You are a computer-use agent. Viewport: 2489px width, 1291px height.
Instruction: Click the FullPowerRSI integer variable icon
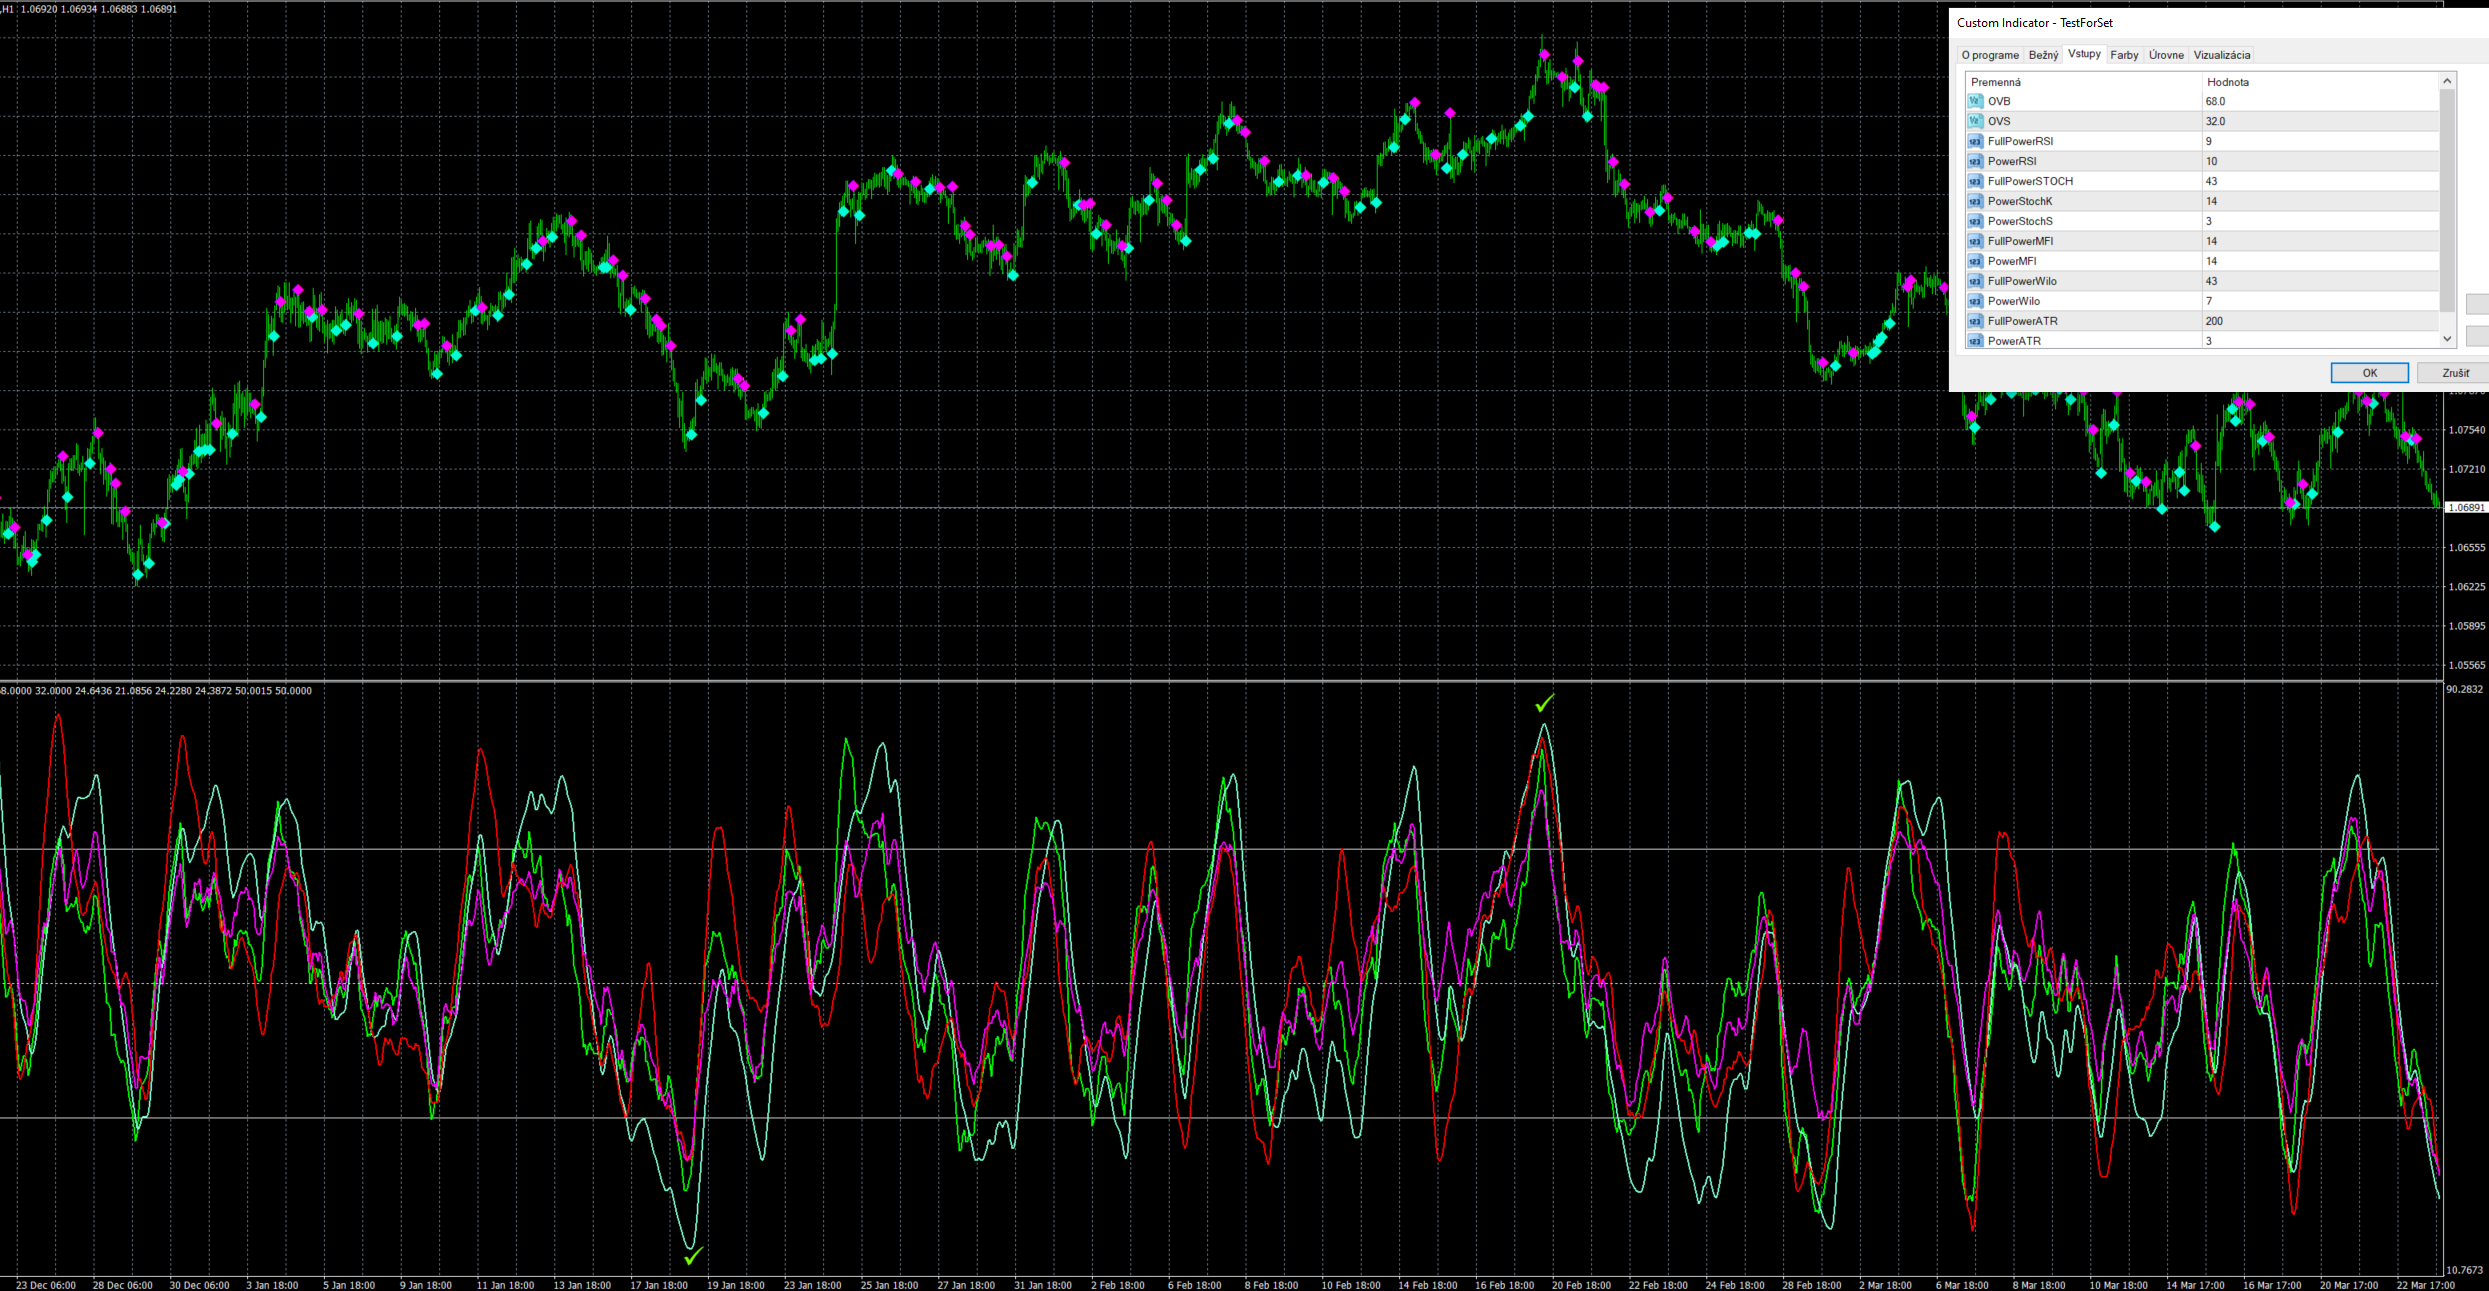(x=1975, y=141)
